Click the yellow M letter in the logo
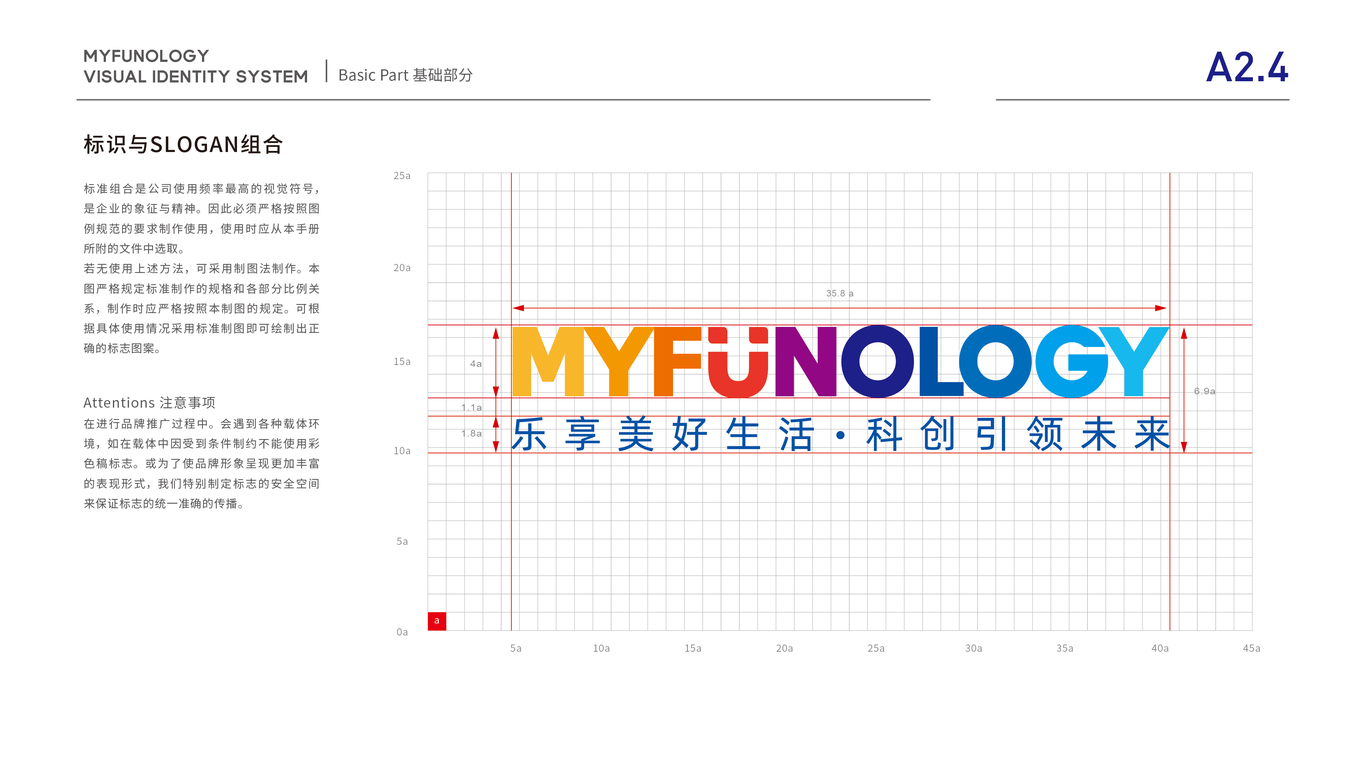The image size is (1366, 768). pos(547,361)
